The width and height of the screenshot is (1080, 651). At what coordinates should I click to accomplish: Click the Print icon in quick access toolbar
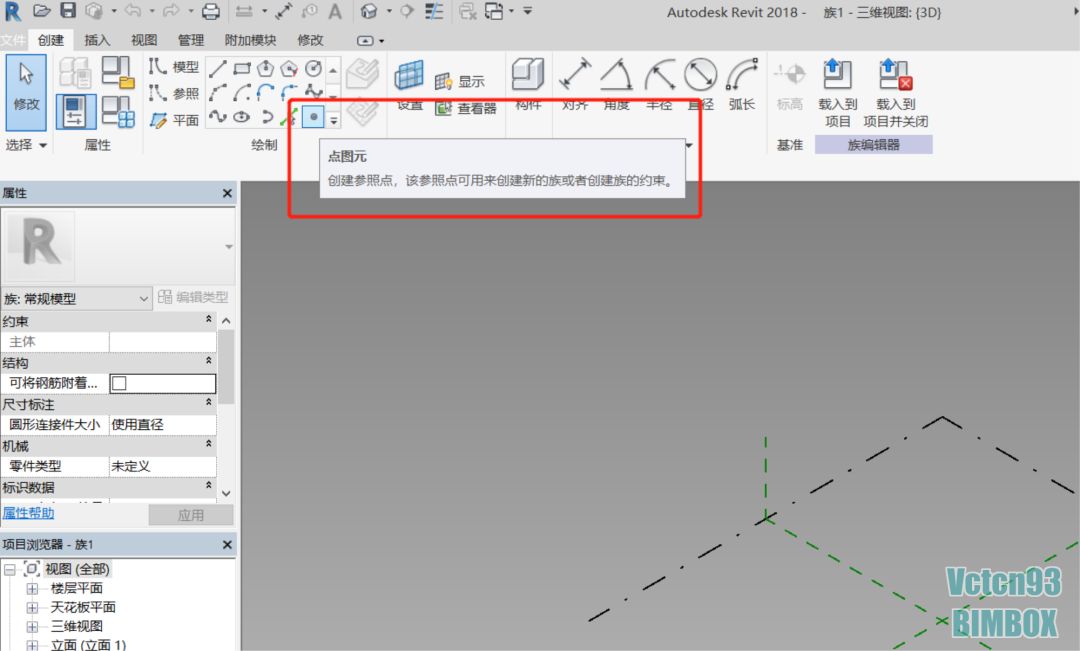211,12
